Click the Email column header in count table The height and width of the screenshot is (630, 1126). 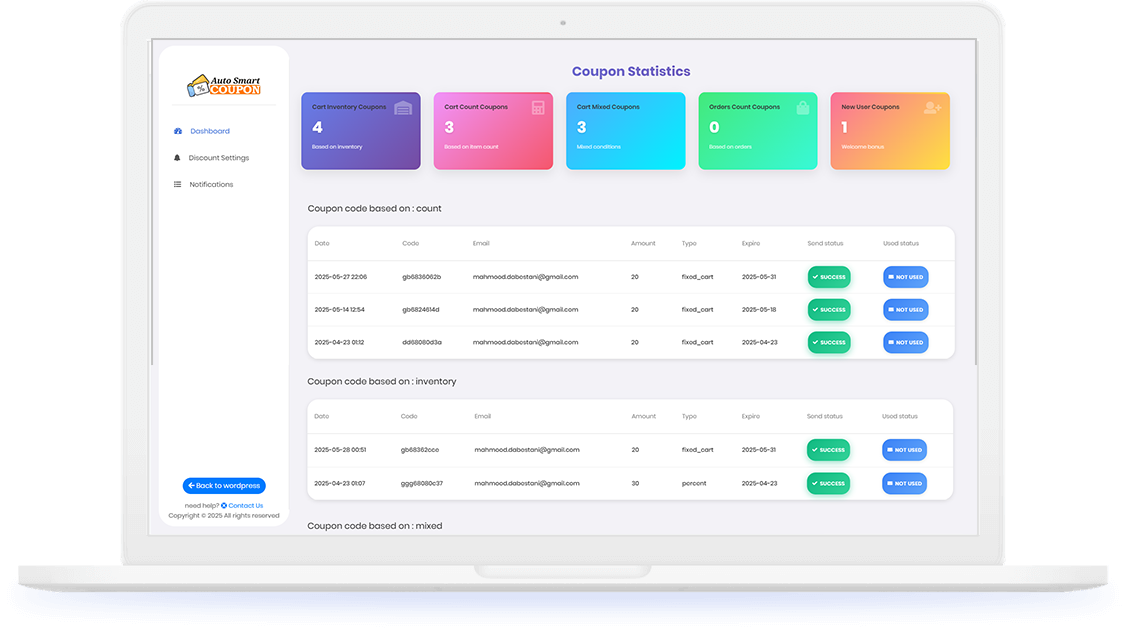tap(481, 244)
